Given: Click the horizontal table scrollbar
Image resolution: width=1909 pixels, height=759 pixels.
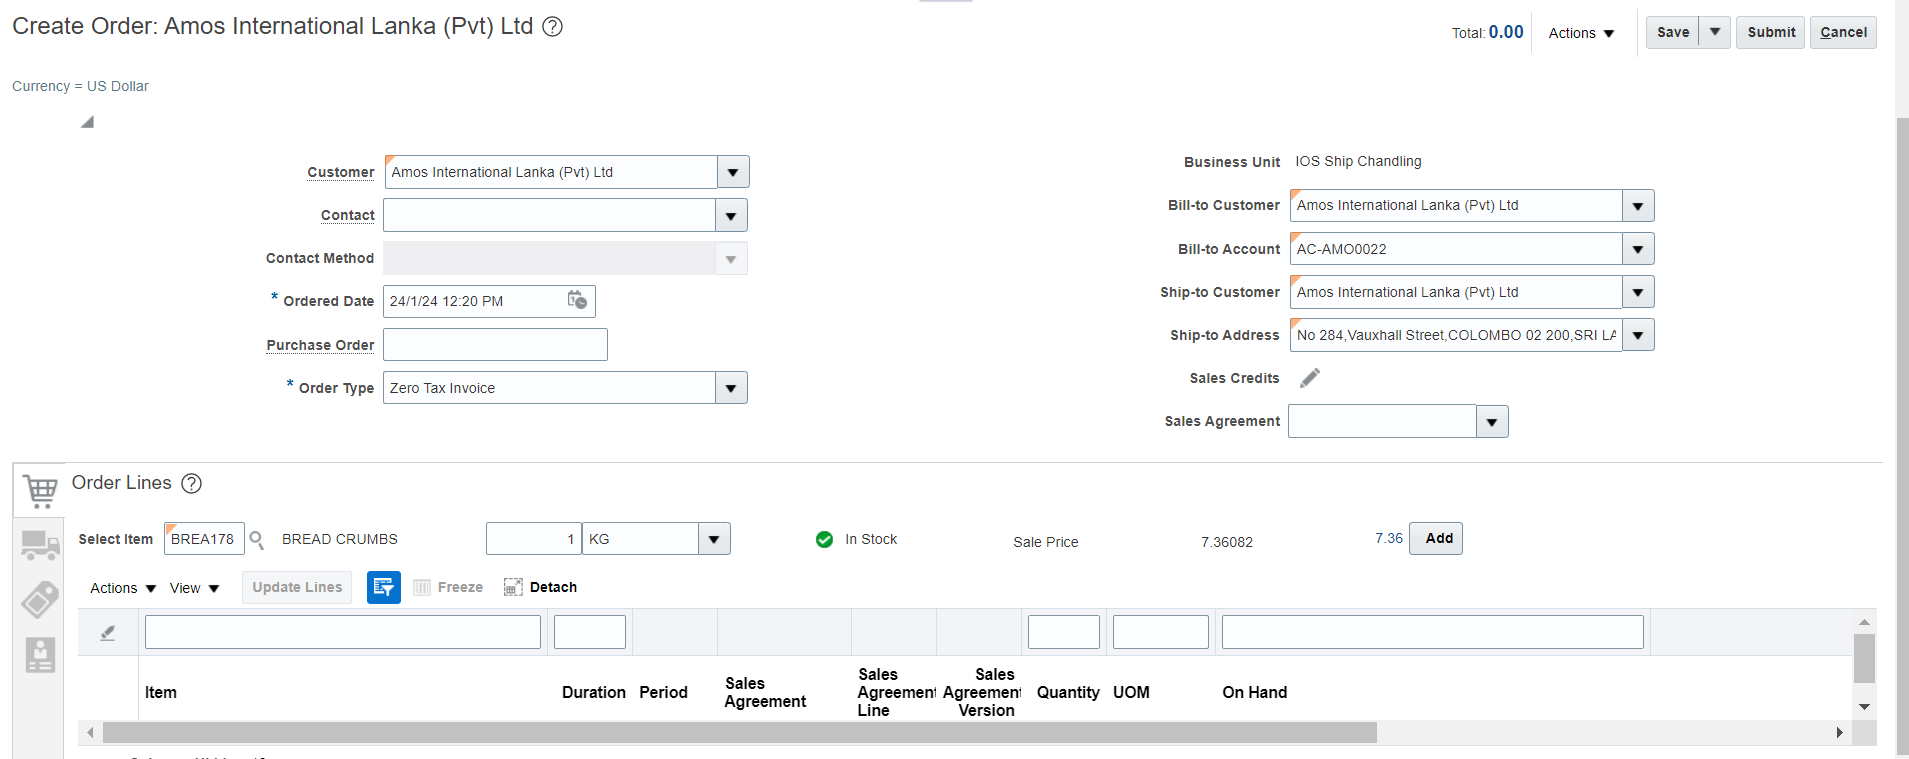Looking at the screenshot, I should [740, 733].
